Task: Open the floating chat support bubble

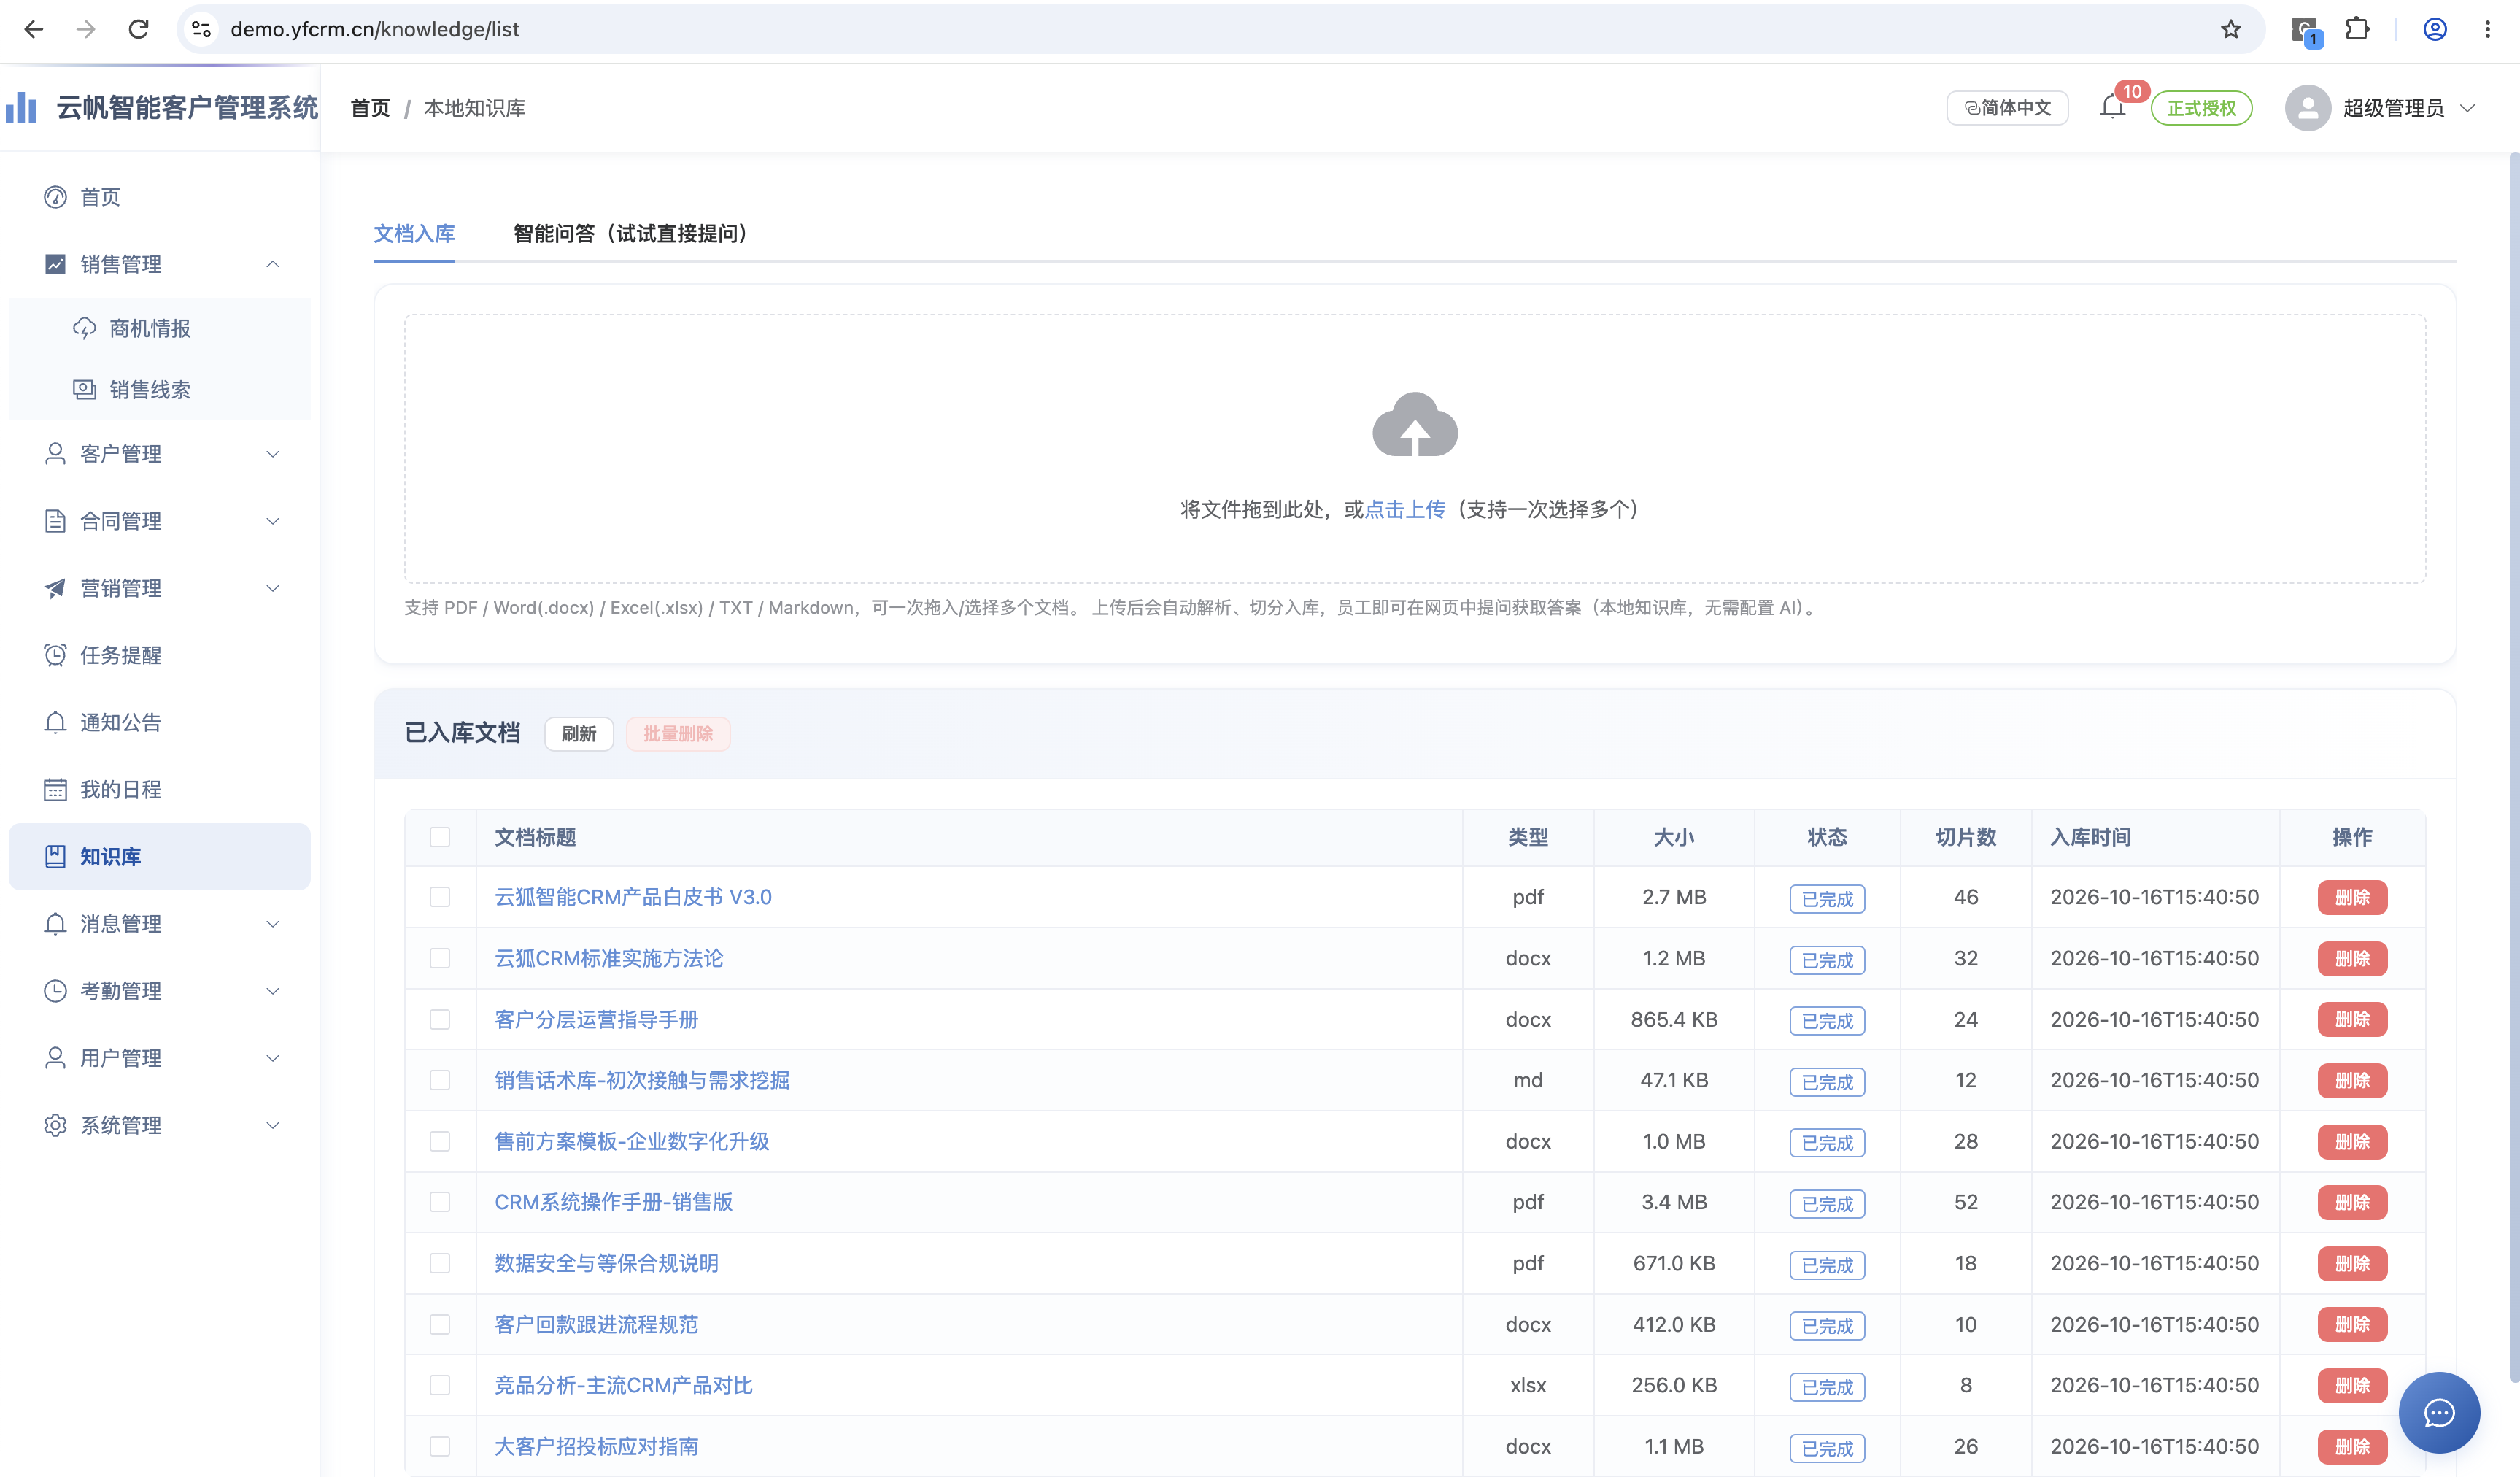Action: tap(2438, 1412)
